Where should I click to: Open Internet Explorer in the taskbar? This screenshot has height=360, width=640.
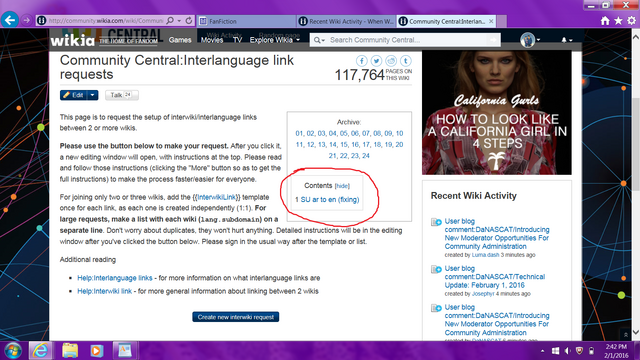coord(40,351)
